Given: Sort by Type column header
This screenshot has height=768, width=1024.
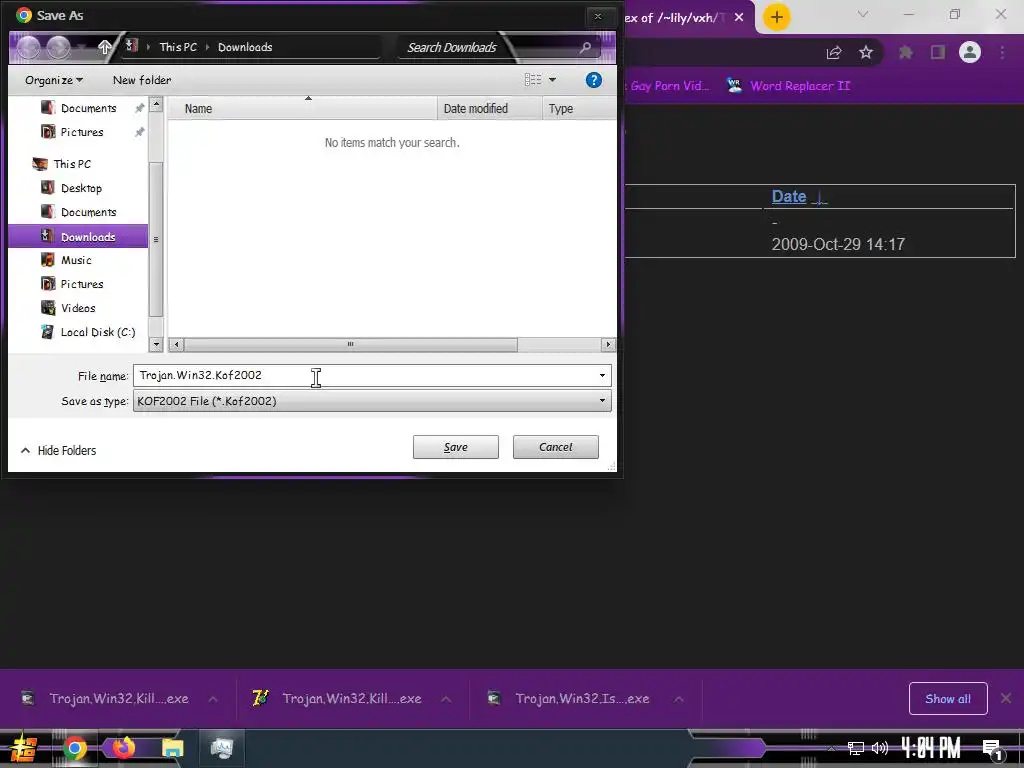Looking at the screenshot, I should pyautogui.click(x=579, y=108).
